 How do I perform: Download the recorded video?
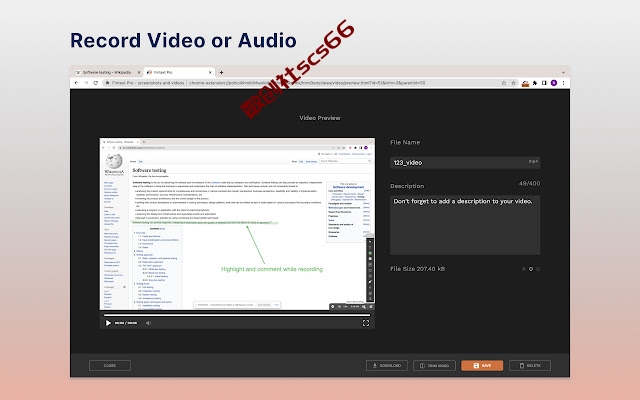pyautogui.click(x=387, y=365)
